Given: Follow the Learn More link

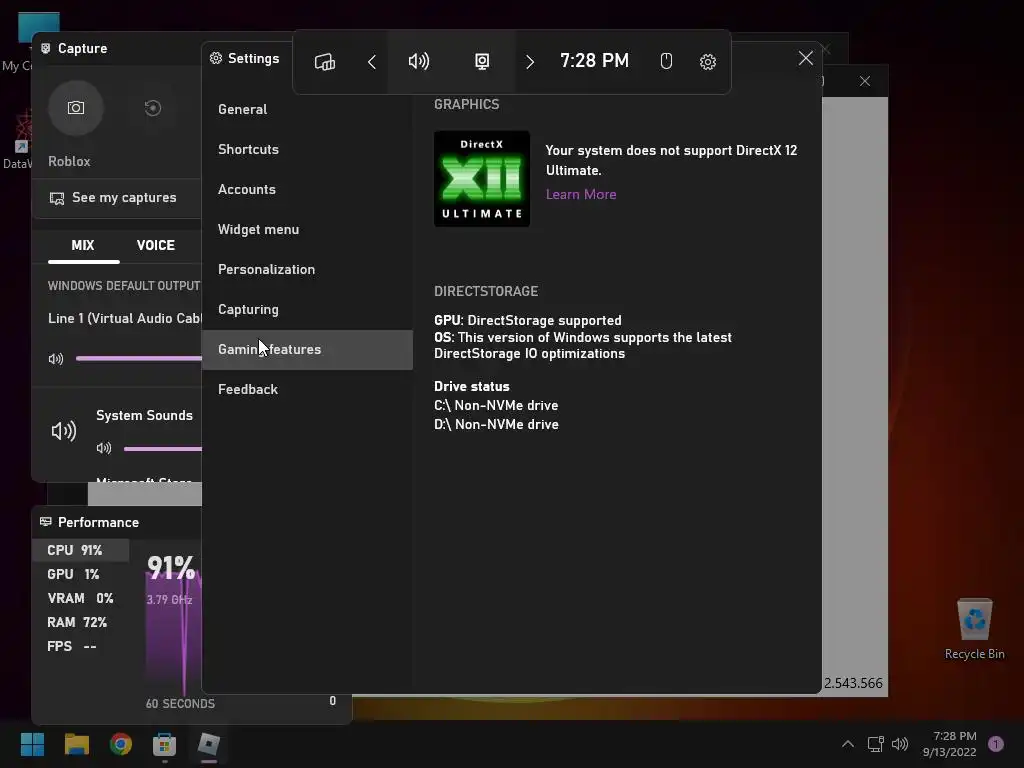Looking at the screenshot, I should pos(581,195).
